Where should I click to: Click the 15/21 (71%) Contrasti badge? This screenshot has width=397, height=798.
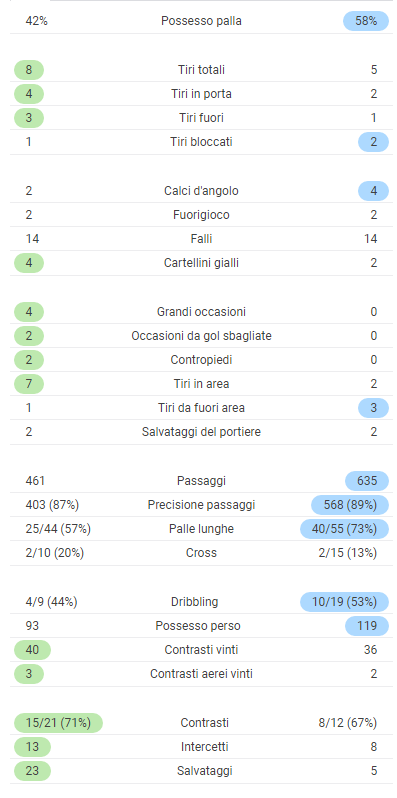click(x=58, y=723)
